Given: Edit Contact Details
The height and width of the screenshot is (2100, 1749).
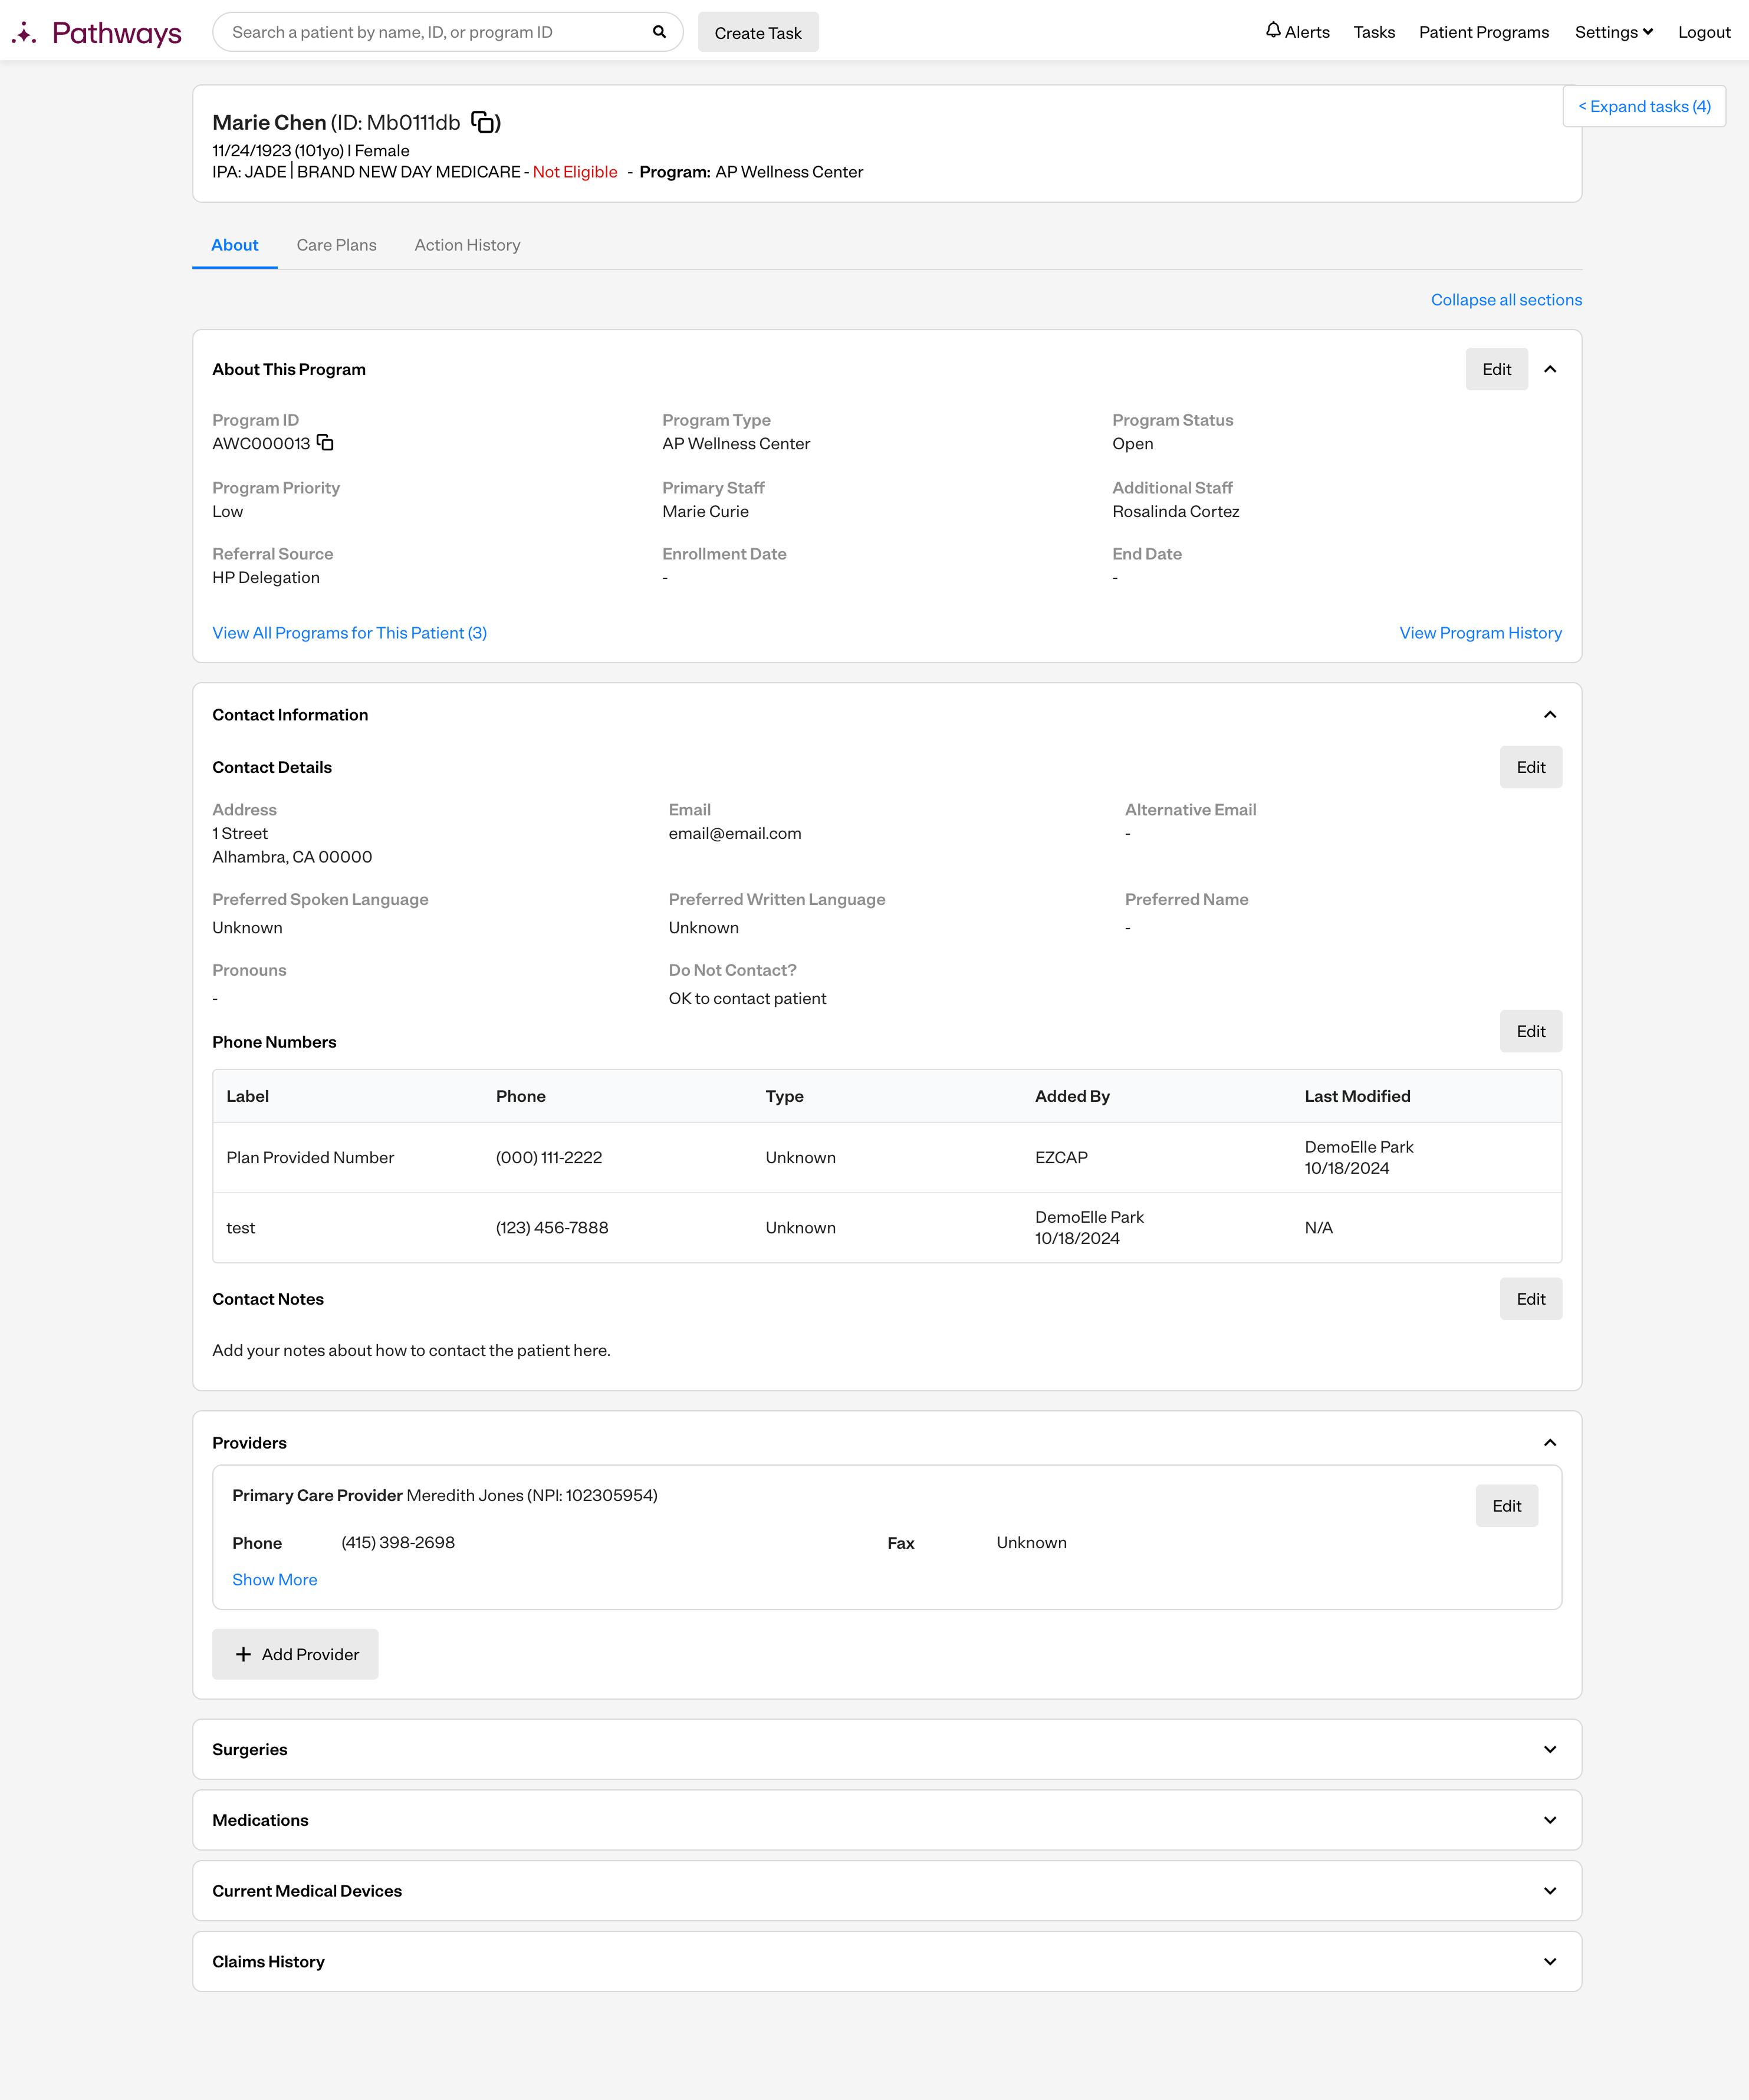Looking at the screenshot, I should (x=1530, y=767).
